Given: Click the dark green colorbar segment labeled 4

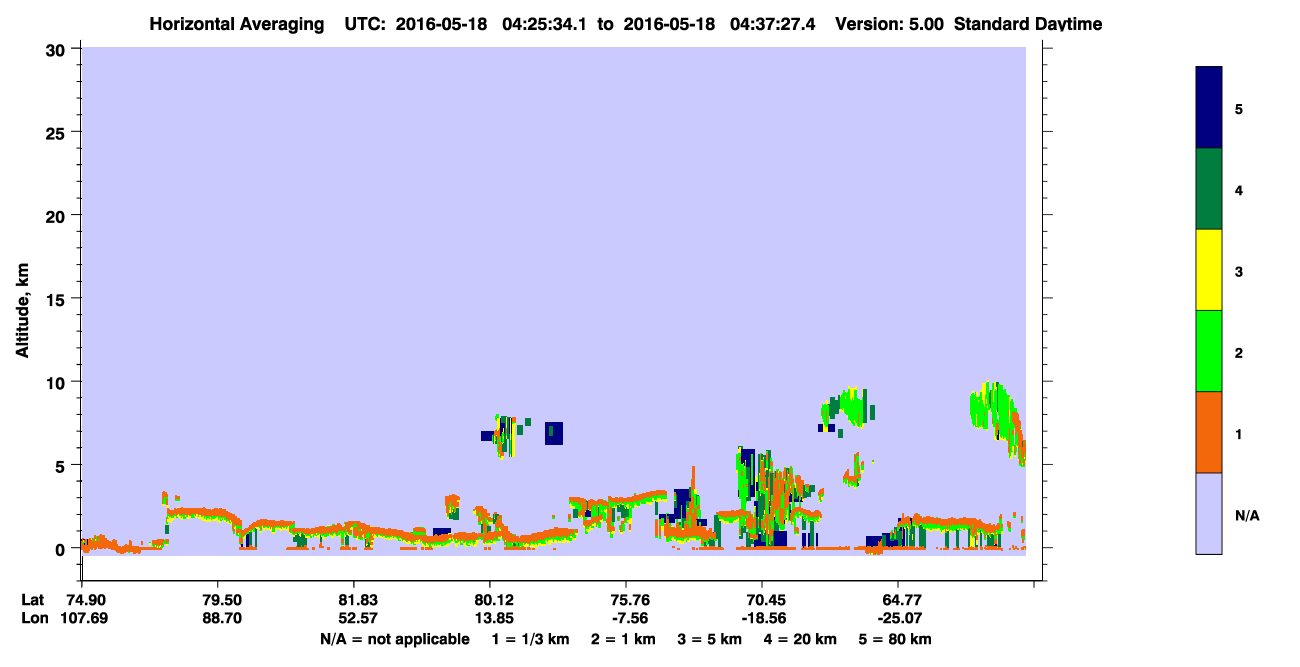Looking at the screenshot, I should click(x=1209, y=189).
